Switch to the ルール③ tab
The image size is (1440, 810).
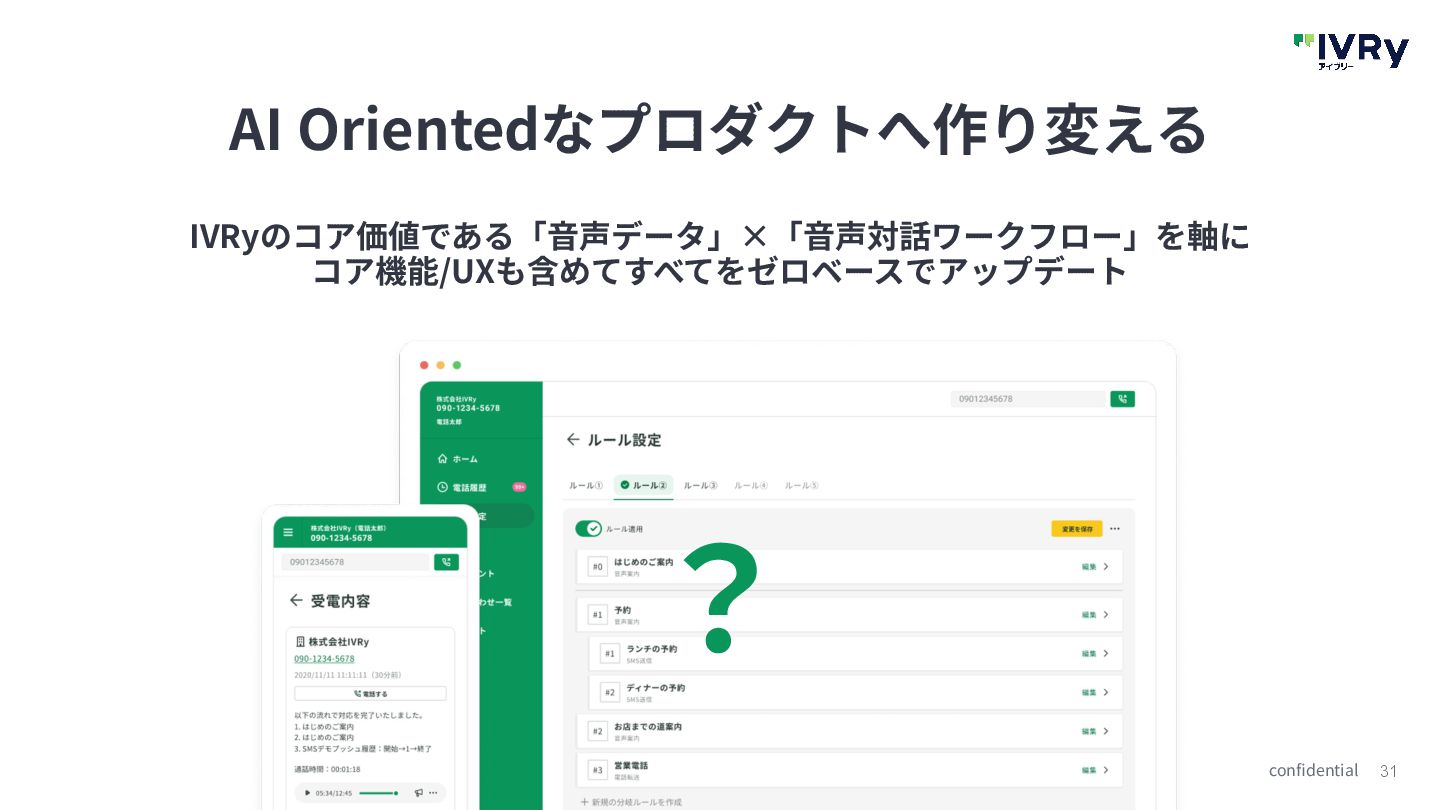tap(701, 485)
